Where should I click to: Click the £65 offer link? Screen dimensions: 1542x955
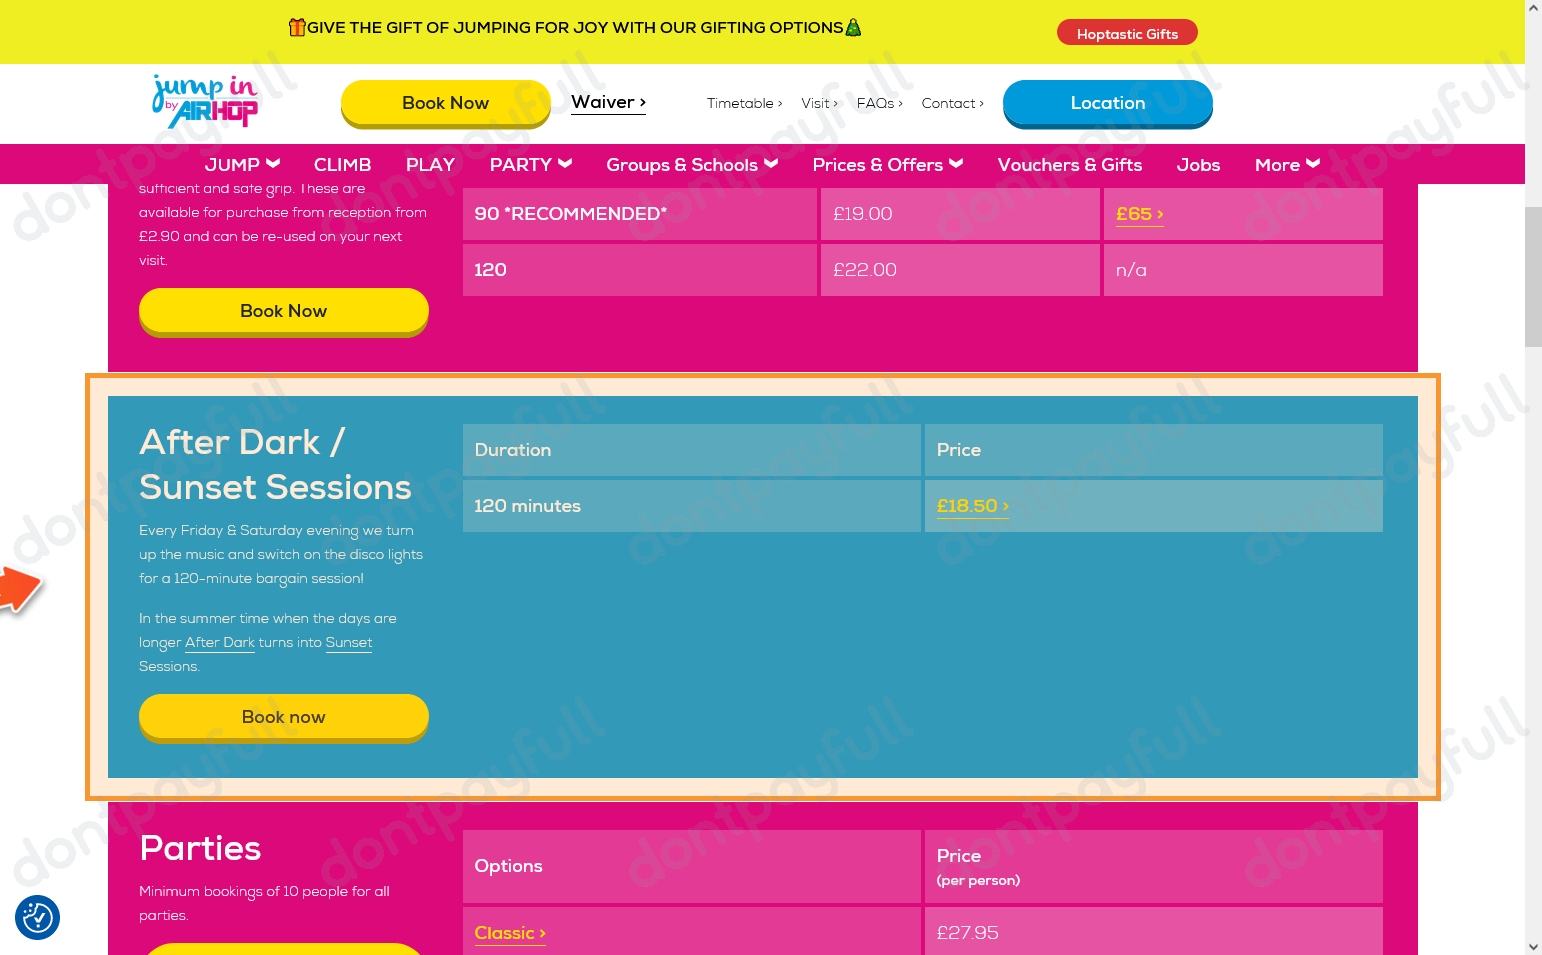click(1138, 213)
